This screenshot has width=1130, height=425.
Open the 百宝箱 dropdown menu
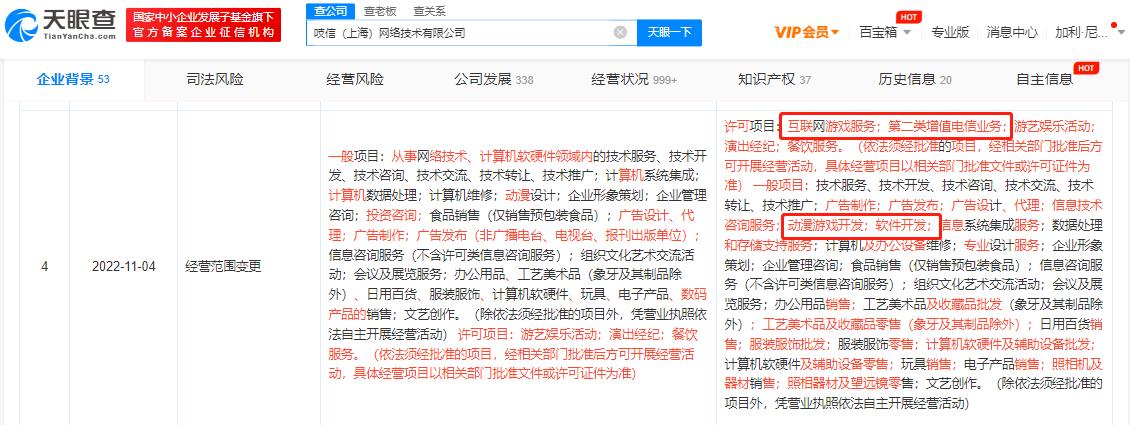[x=885, y=32]
